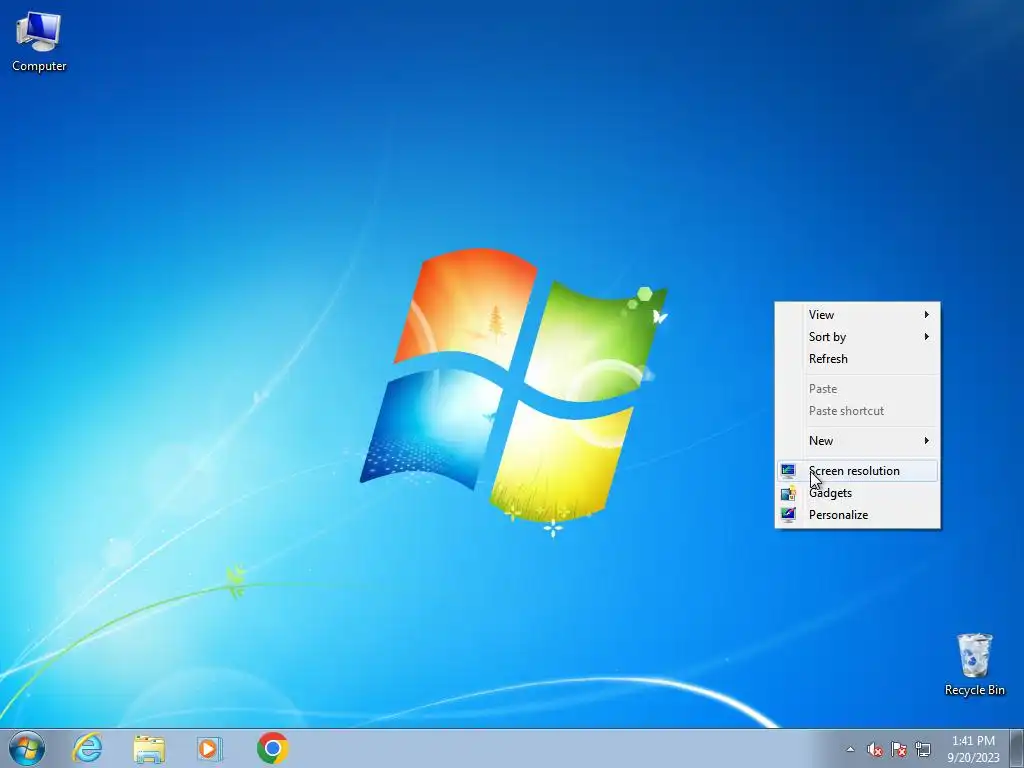Click the Personalize menu icon
1024x768 pixels.
788,515
